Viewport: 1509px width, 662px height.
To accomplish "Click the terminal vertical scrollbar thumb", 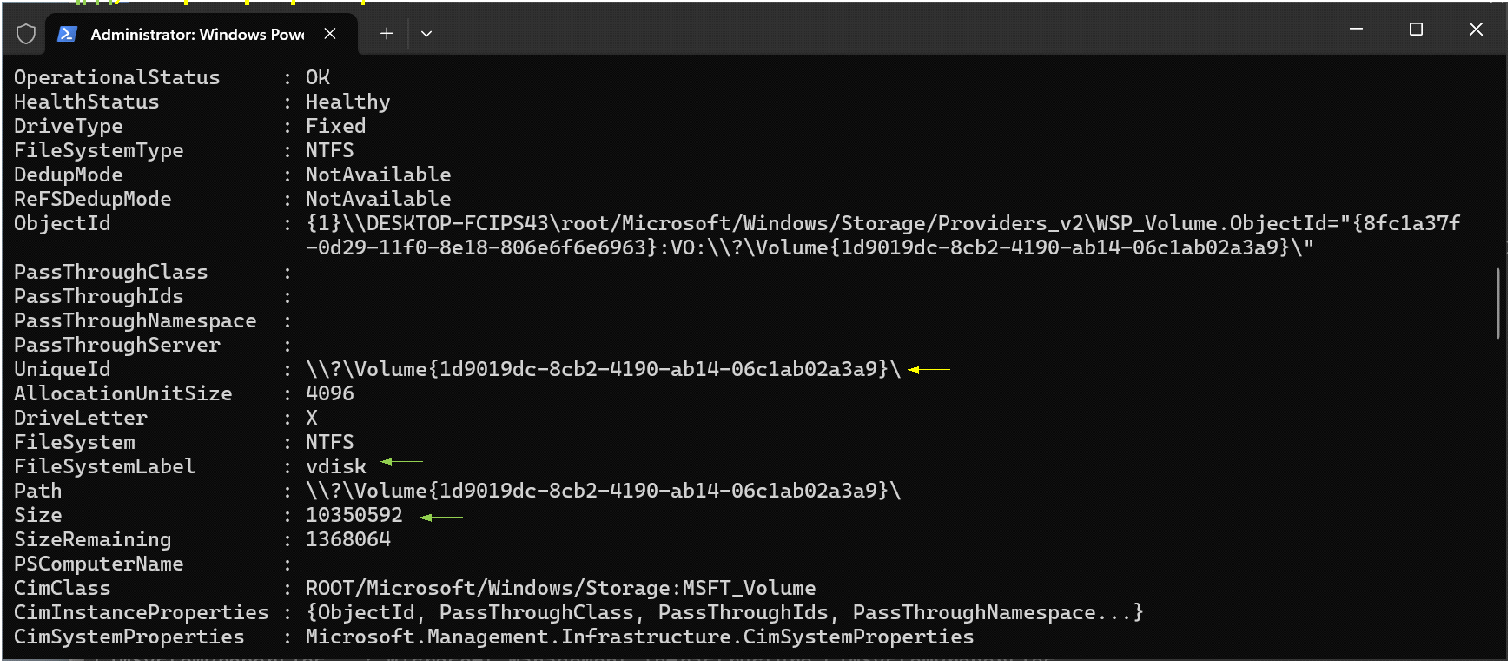I will (1497, 303).
